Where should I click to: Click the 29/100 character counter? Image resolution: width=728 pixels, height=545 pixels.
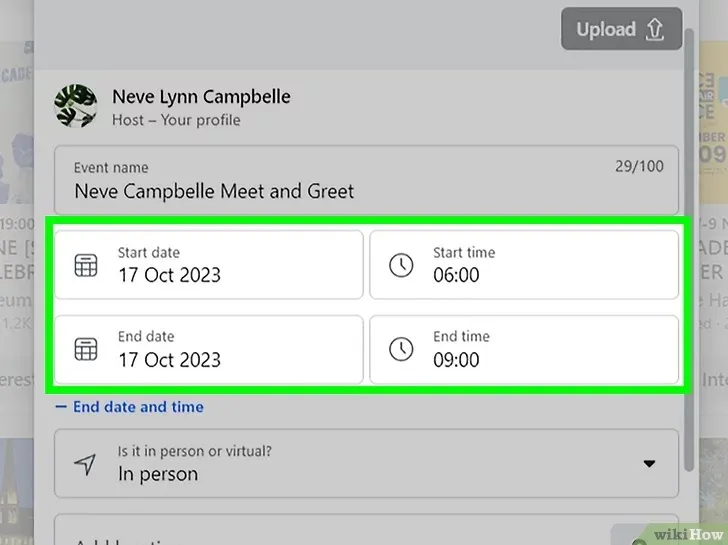click(x=639, y=166)
